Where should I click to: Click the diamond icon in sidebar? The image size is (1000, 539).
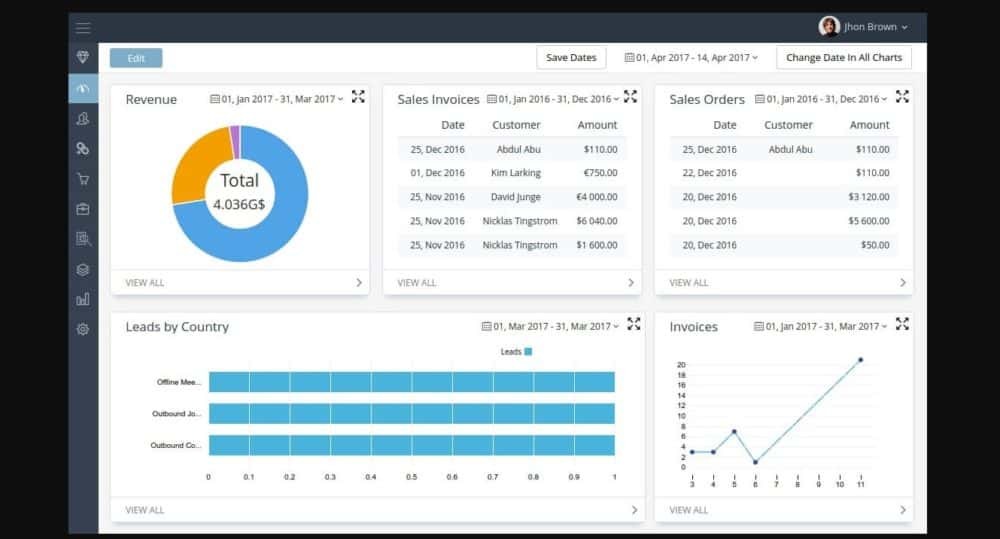point(83,58)
